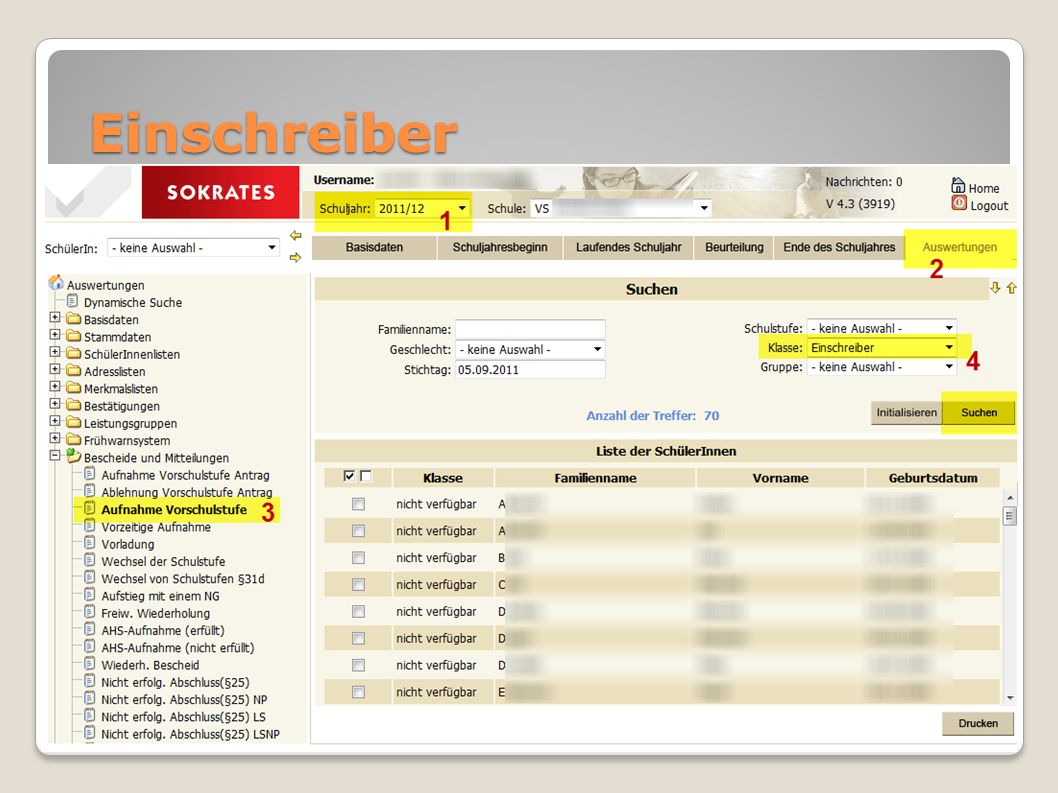Viewport: 1058px width, 793px height.
Task: Click the Home icon
Action: click(958, 185)
